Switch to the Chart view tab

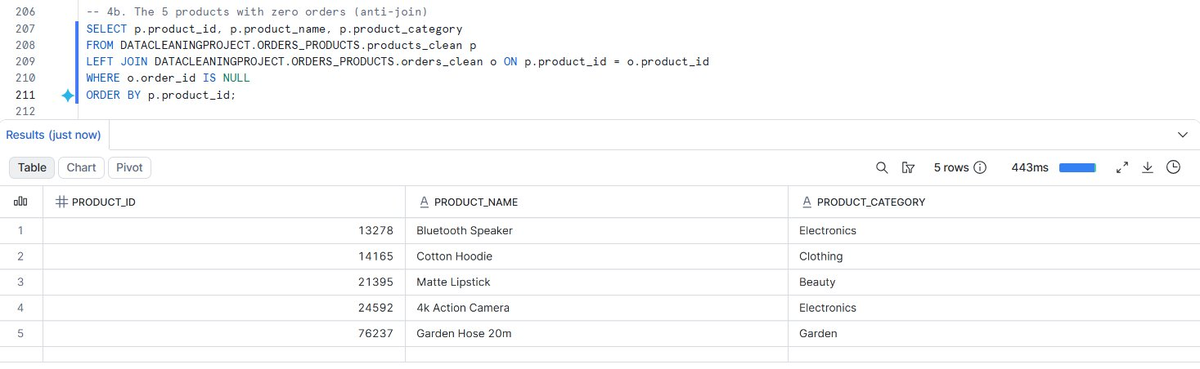click(x=82, y=168)
